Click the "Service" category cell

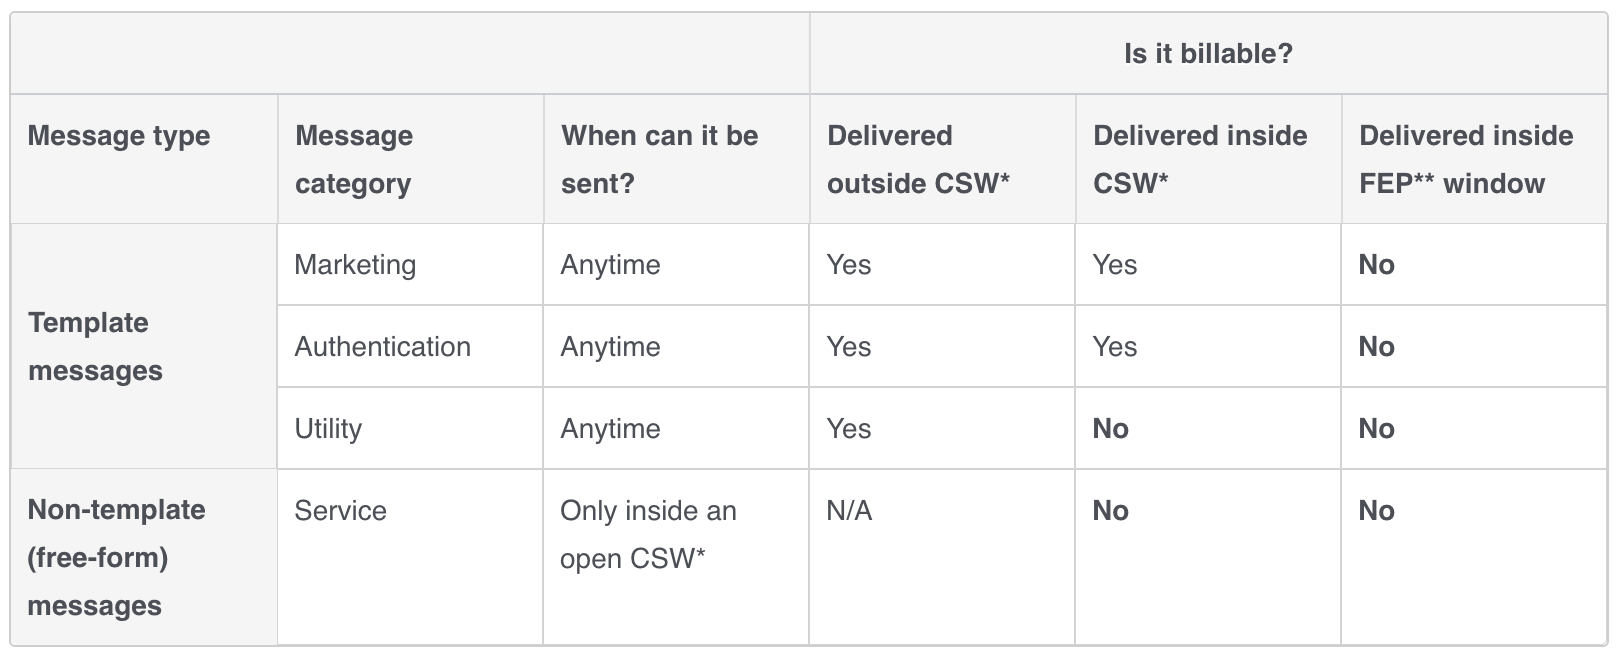pos(340,511)
